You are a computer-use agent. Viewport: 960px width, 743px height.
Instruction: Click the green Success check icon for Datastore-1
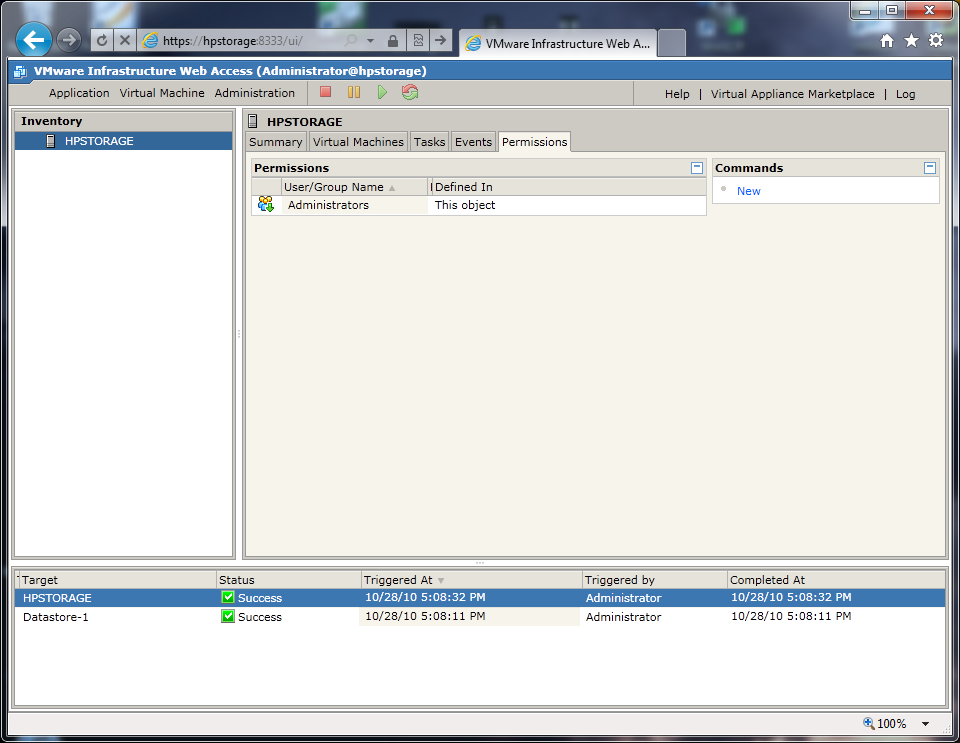228,616
